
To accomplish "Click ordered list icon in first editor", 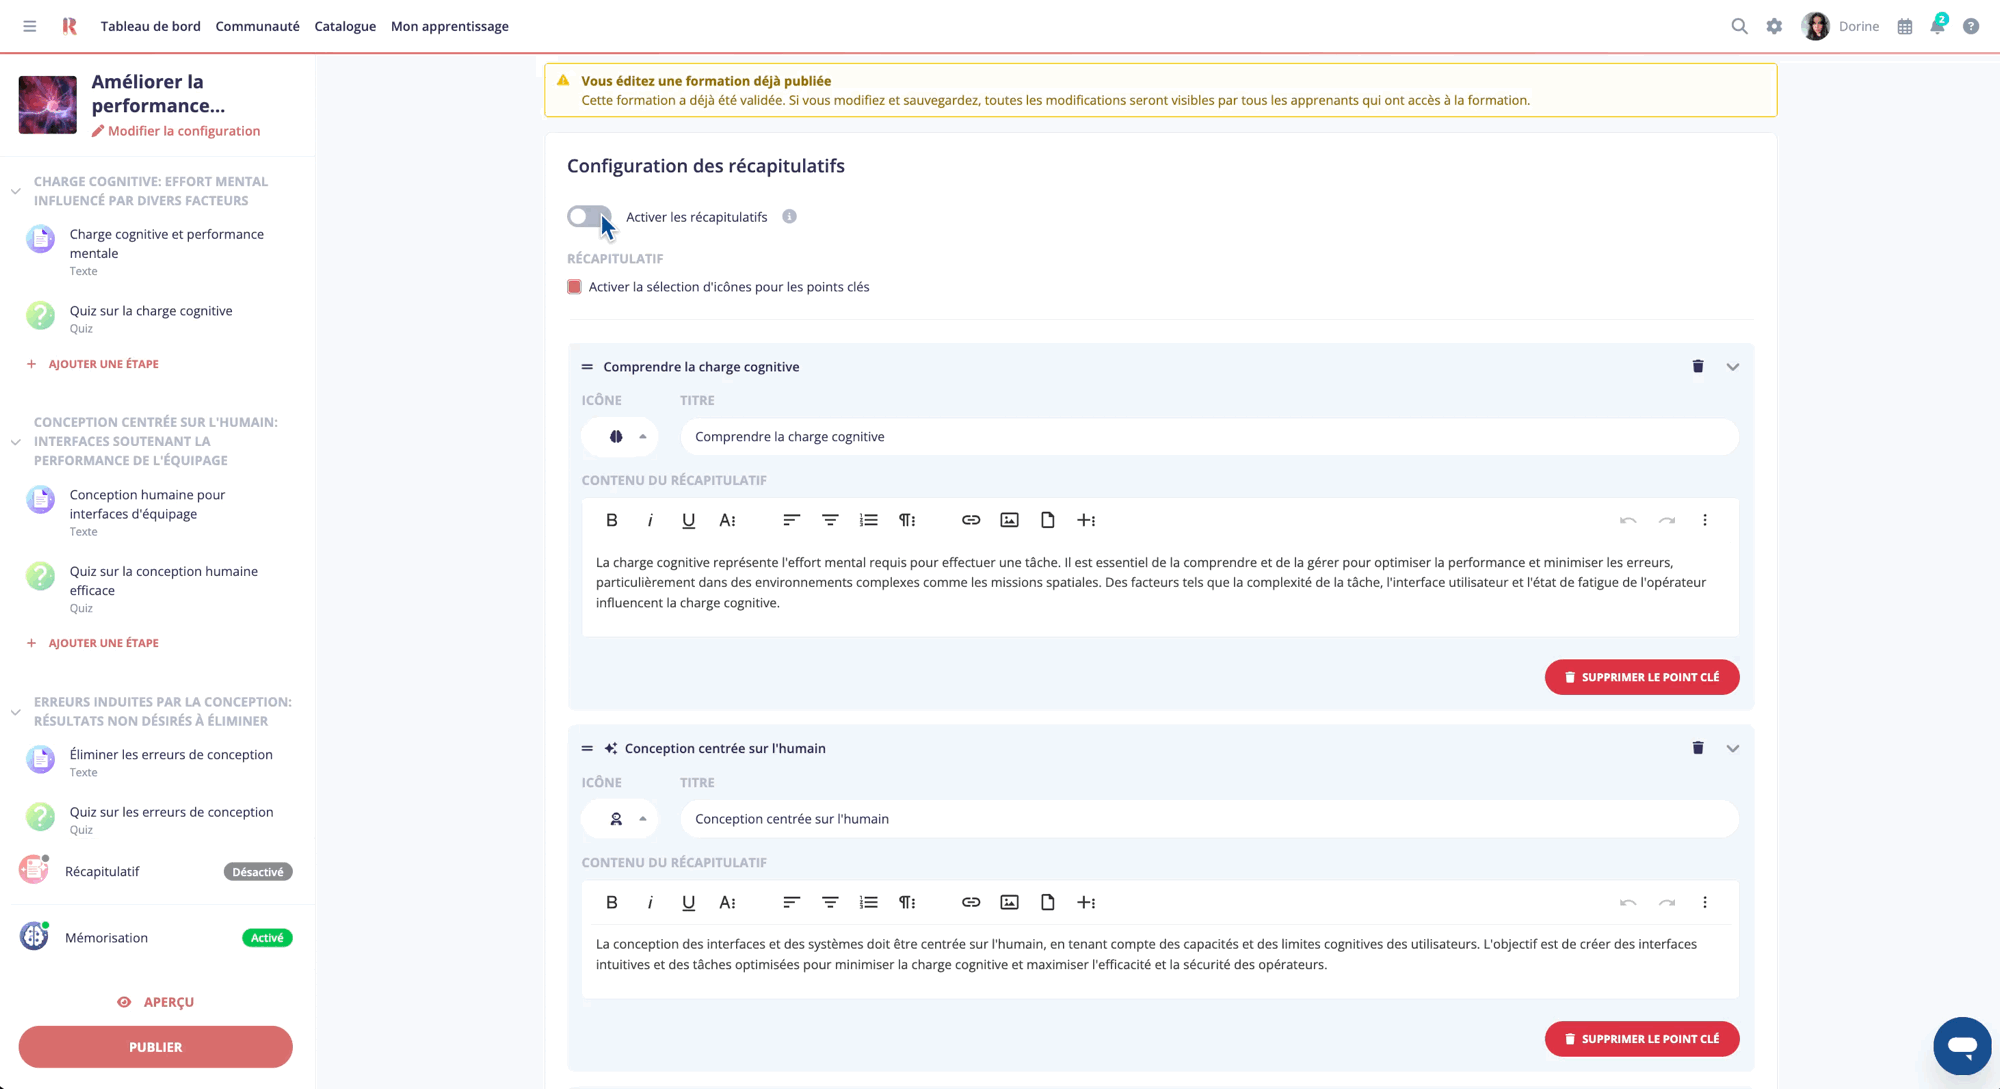I will pyautogui.click(x=868, y=520).
